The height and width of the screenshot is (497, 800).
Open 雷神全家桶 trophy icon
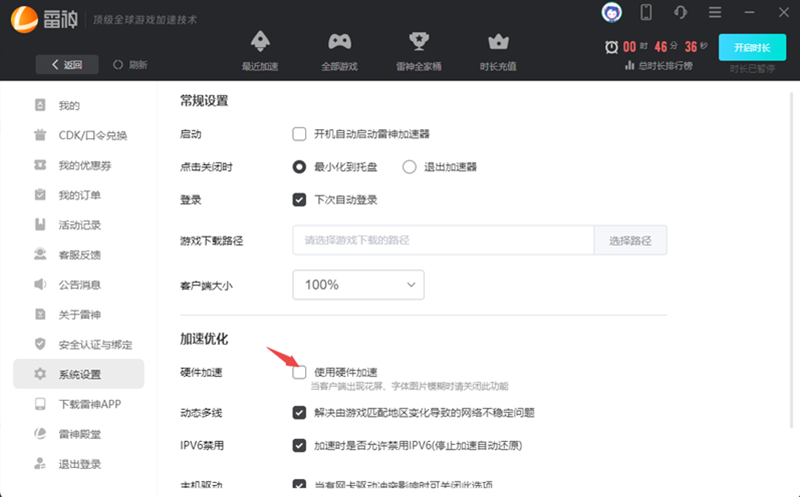coord(419,41)
